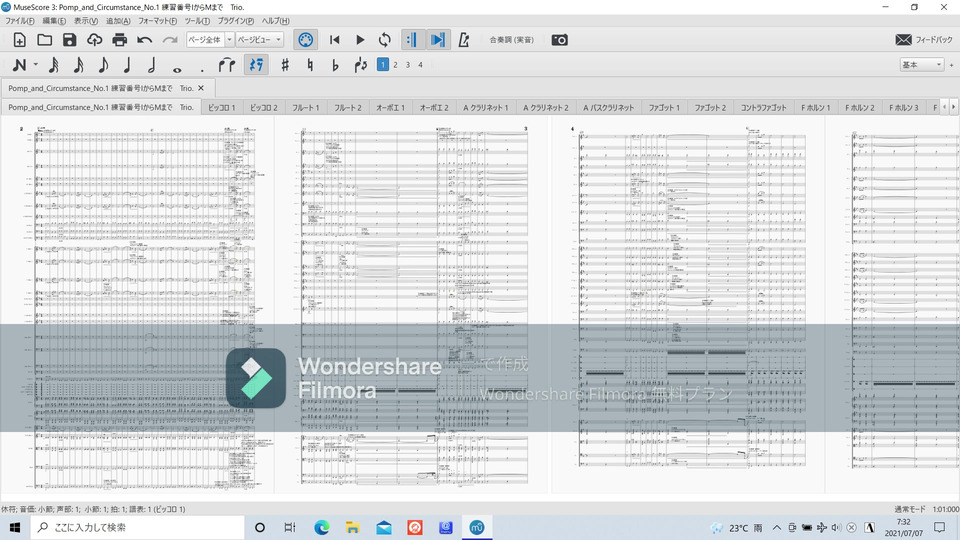Select voice 2
Viewport: 960px width, 540px height.
pyautogui.click(x=396, y=64)
